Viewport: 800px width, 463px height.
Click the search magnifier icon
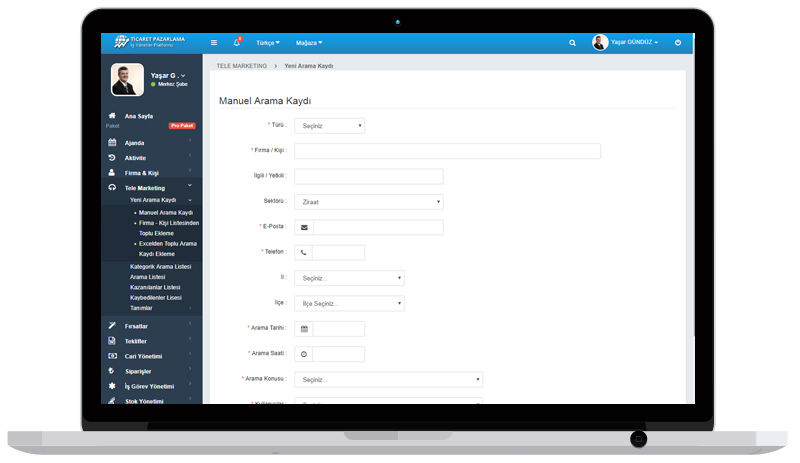pos(572,43)
